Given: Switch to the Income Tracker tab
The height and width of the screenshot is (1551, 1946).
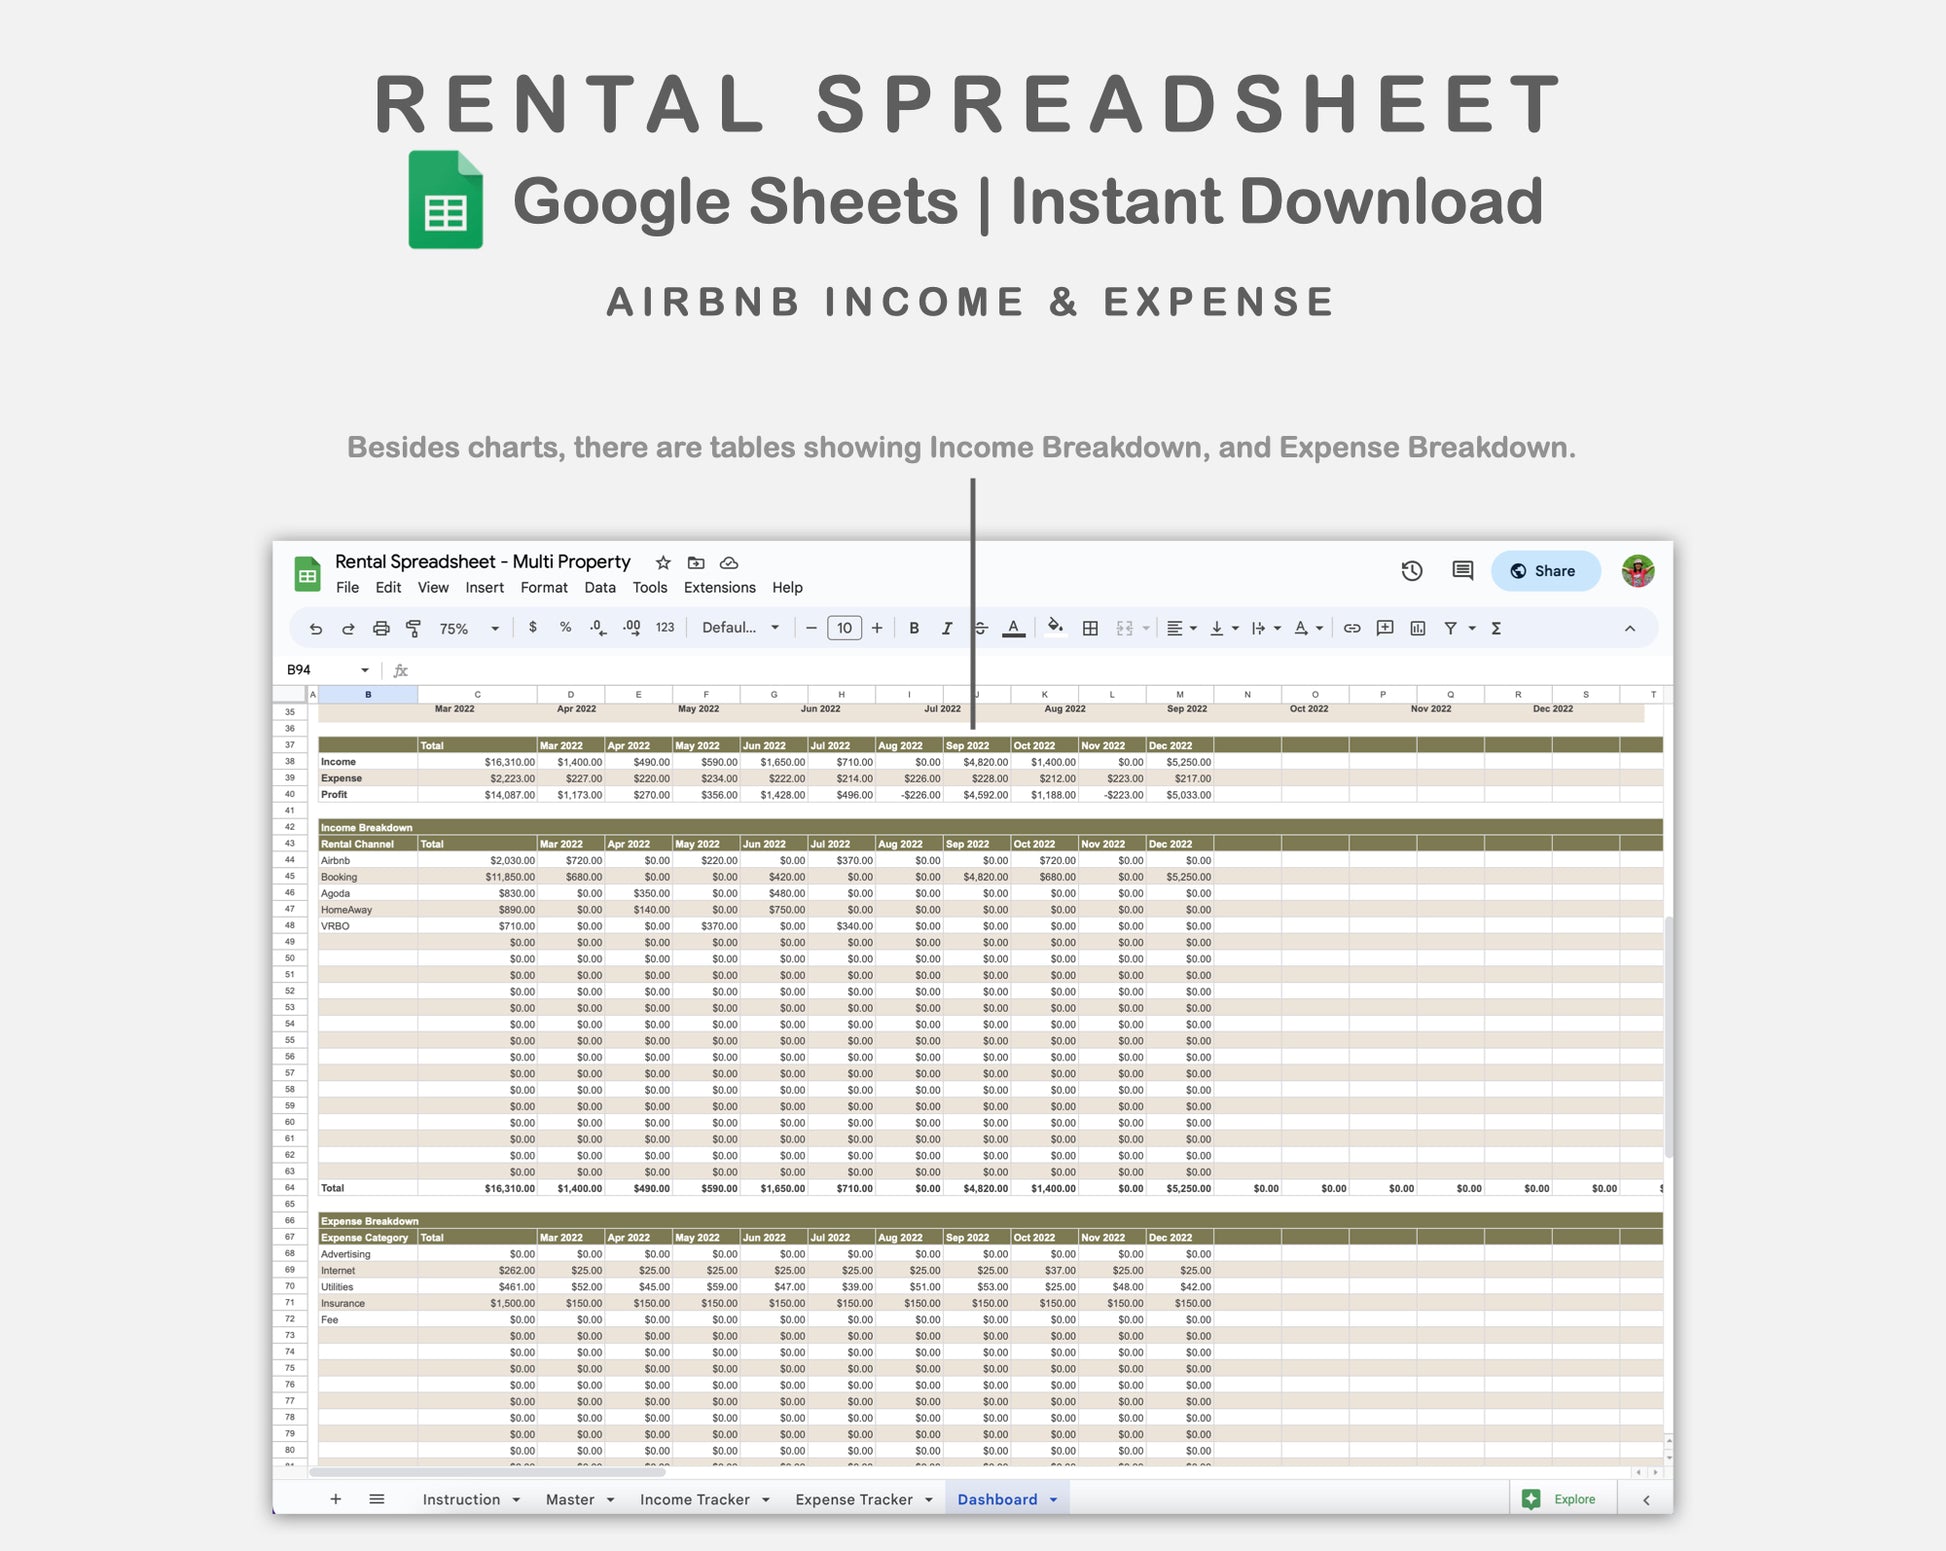Looking at the screenshot, I should tap(694, 1500).
